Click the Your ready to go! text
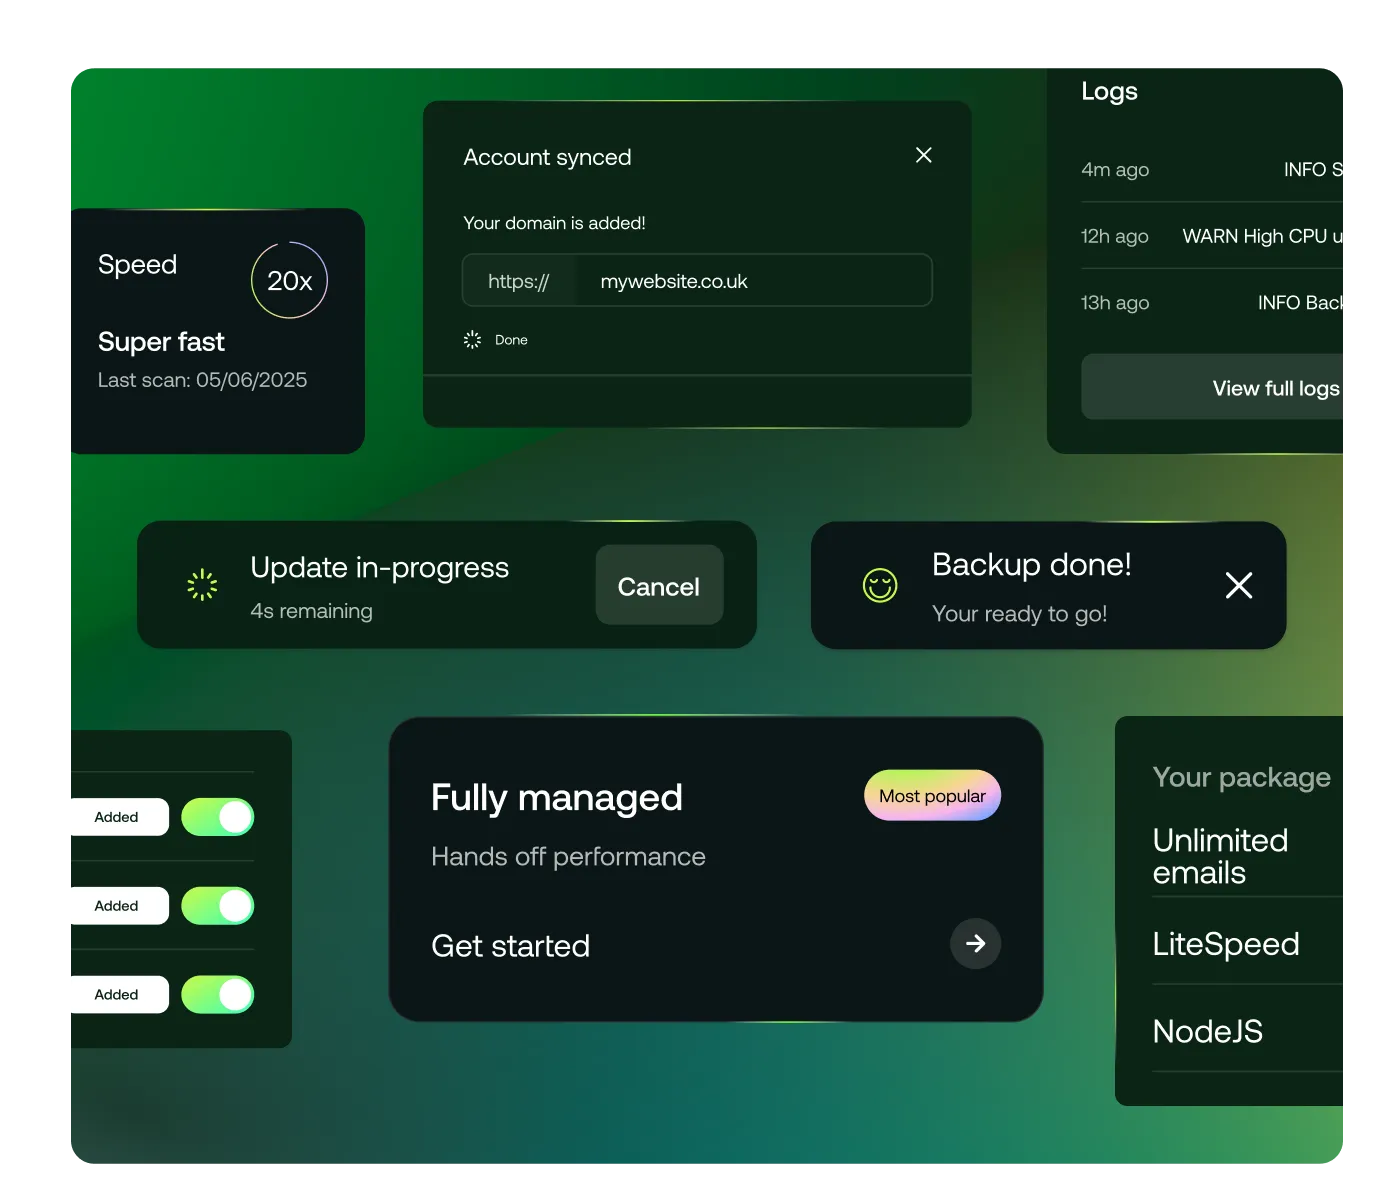1400x1193 pixels. [1019, 614]
